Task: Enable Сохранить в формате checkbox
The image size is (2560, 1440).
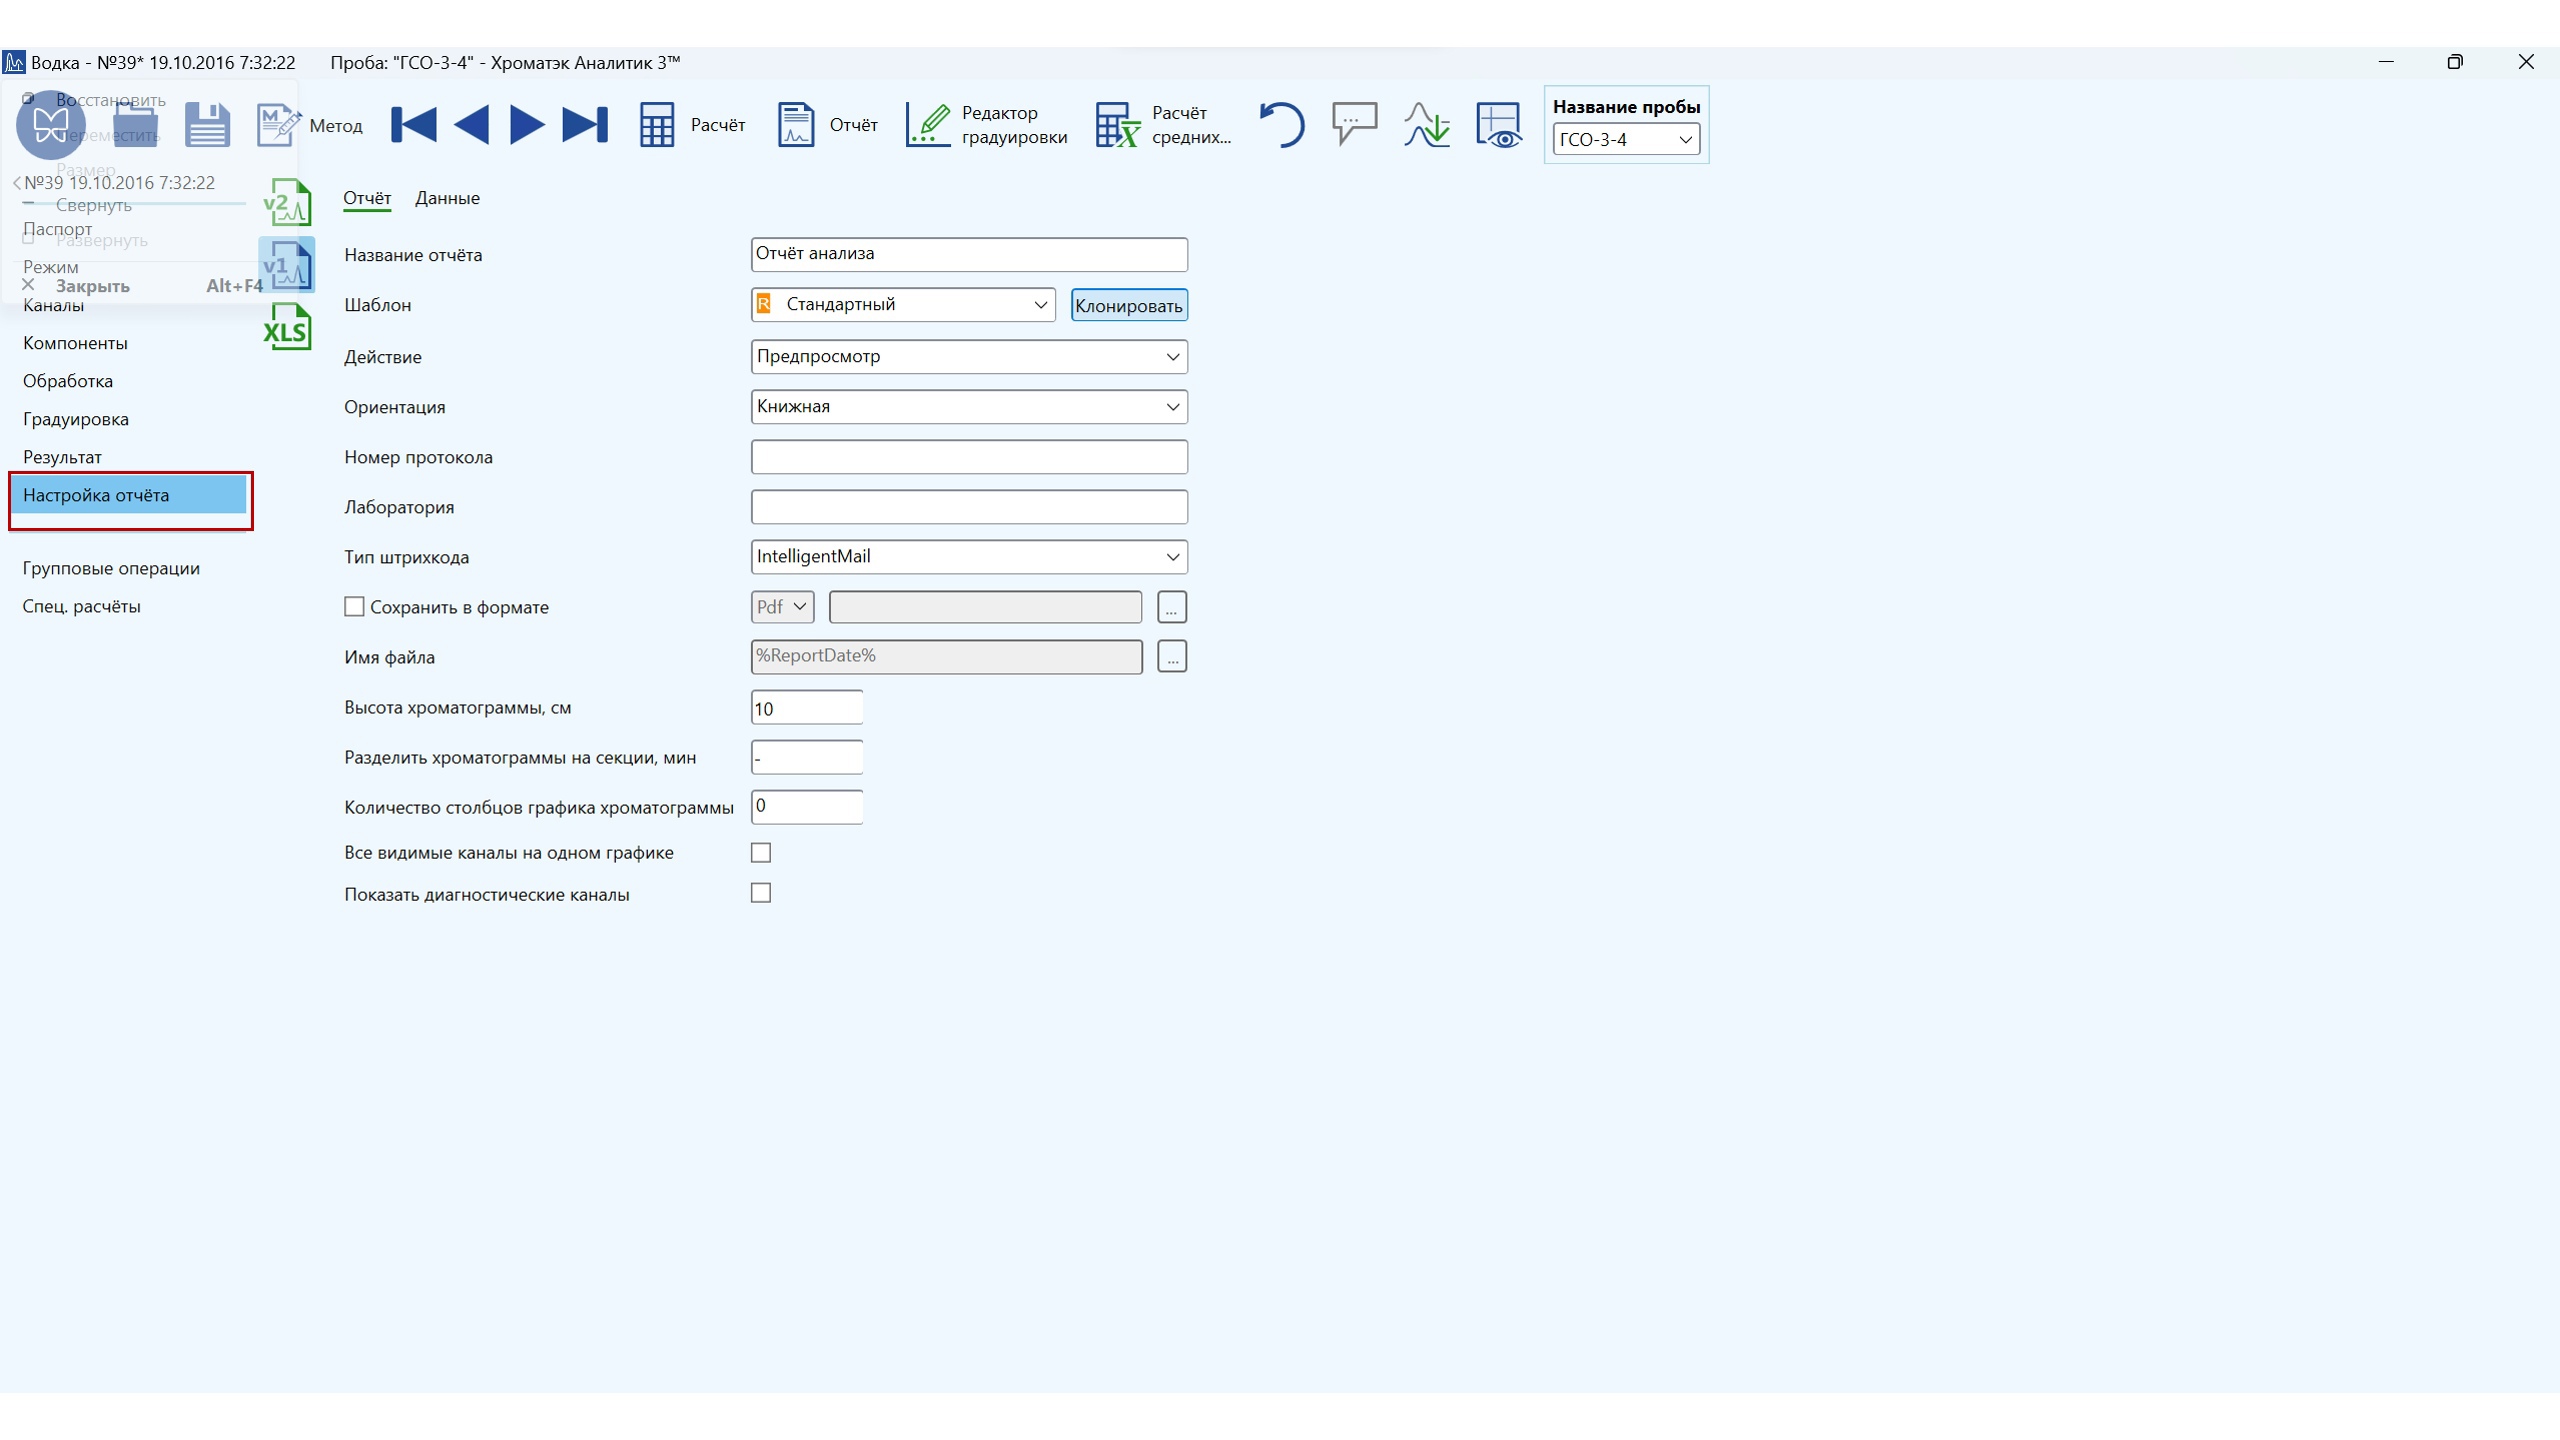Action: pyautogui.click(x=354, y=607)
